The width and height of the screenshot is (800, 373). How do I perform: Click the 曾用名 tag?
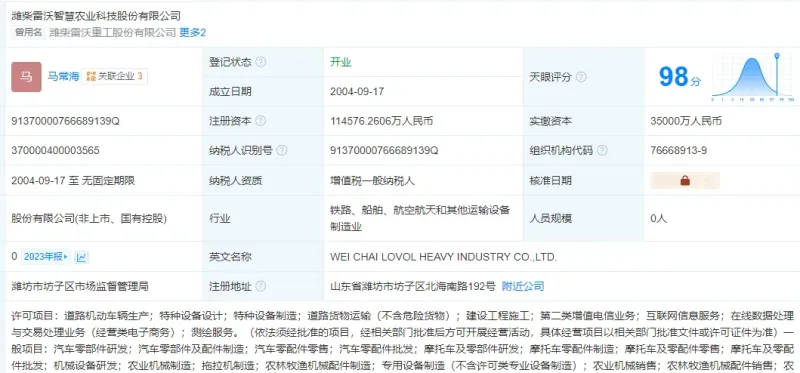coord(28,33)
